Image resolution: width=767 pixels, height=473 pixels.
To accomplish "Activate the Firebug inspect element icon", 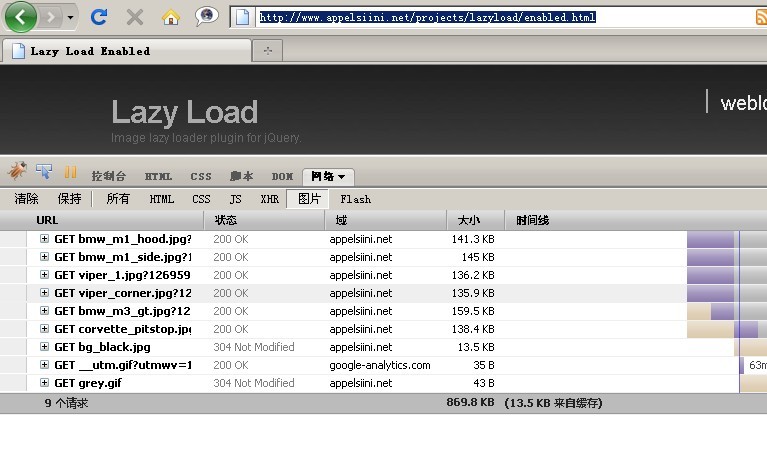I will tap(44, 172).
